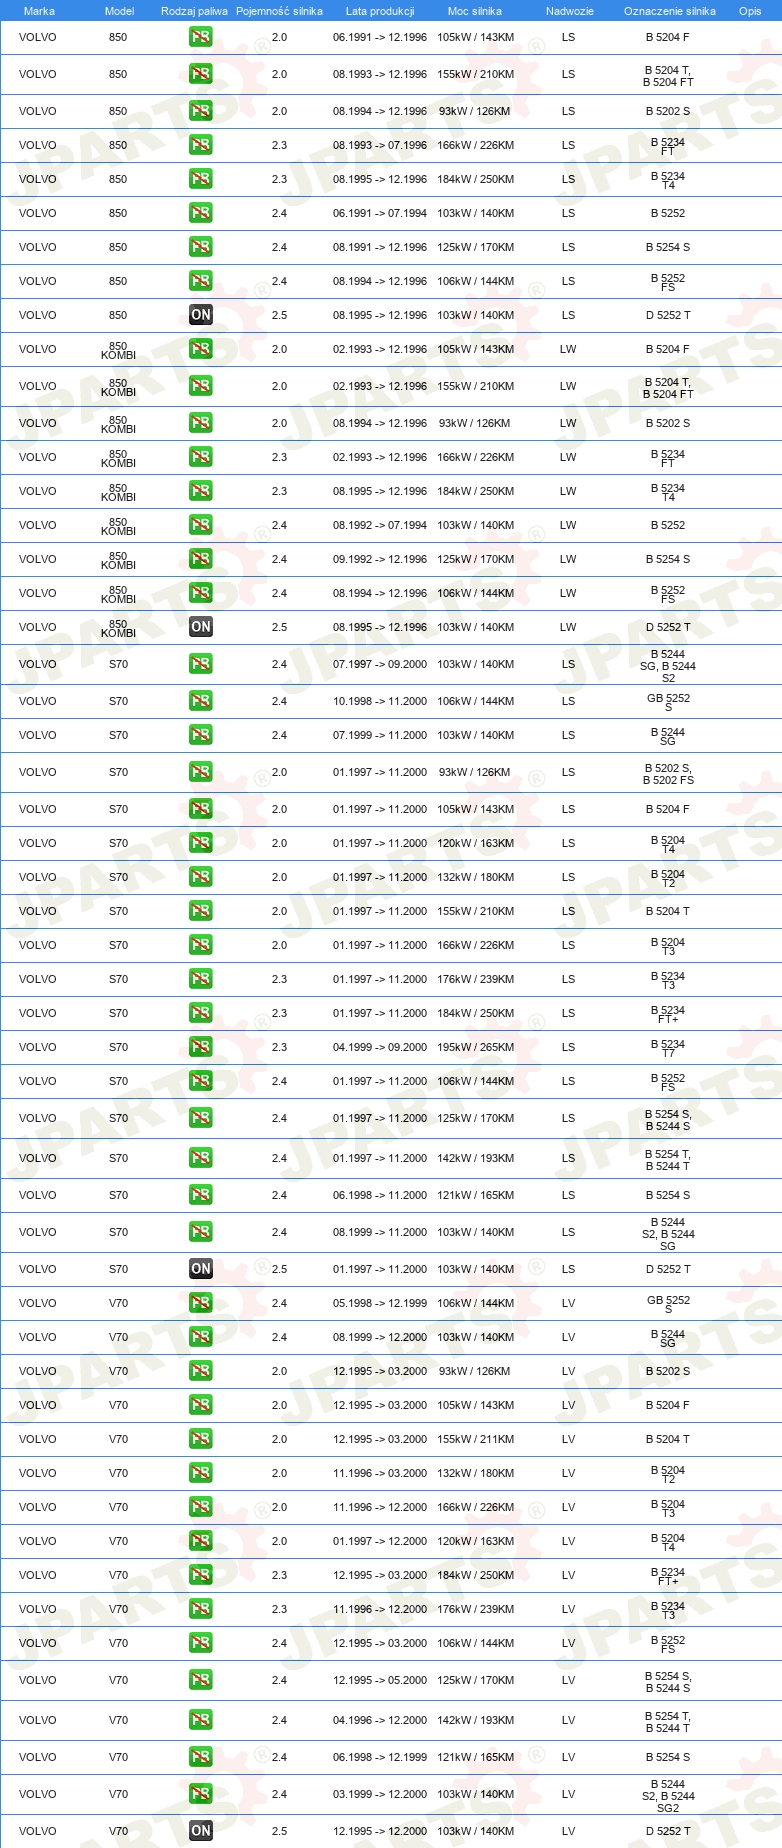Click the Marka column header
This screenshot has width=782, height=1848.
click(39, 11)
